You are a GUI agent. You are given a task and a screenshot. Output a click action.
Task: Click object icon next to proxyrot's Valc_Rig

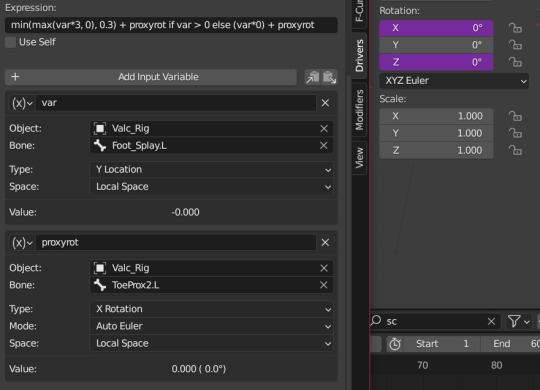click(100, 268)
